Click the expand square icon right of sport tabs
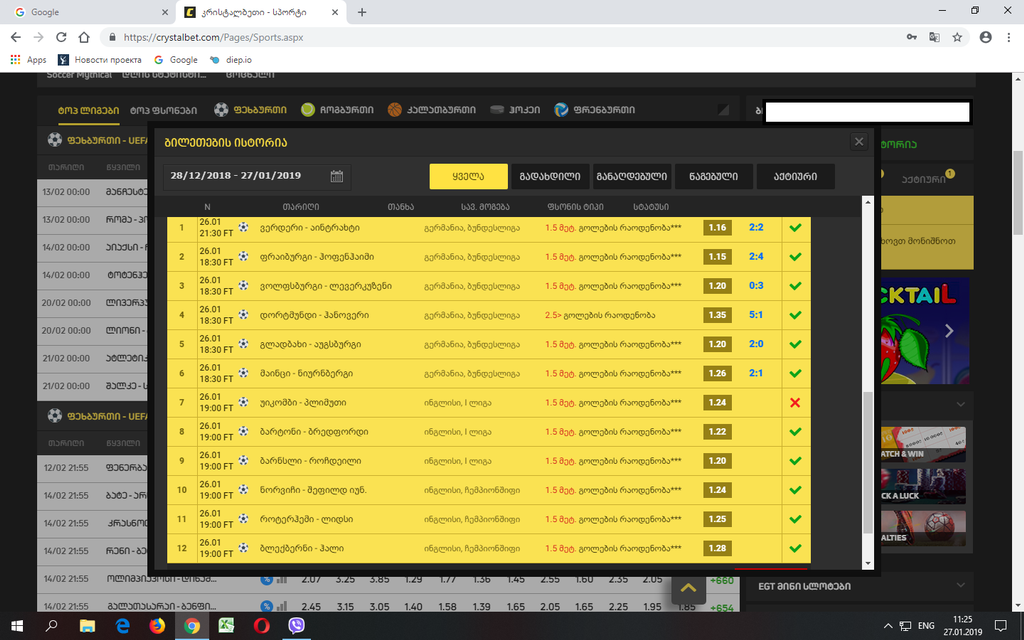This screenshot has width=1024, height=640. [x=723, y=110]
